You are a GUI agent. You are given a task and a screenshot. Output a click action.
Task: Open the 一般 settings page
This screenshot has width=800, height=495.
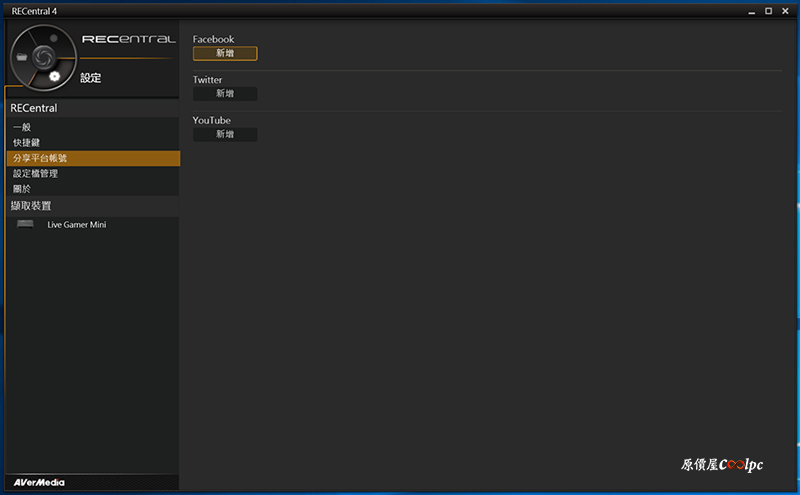(92, 127)
